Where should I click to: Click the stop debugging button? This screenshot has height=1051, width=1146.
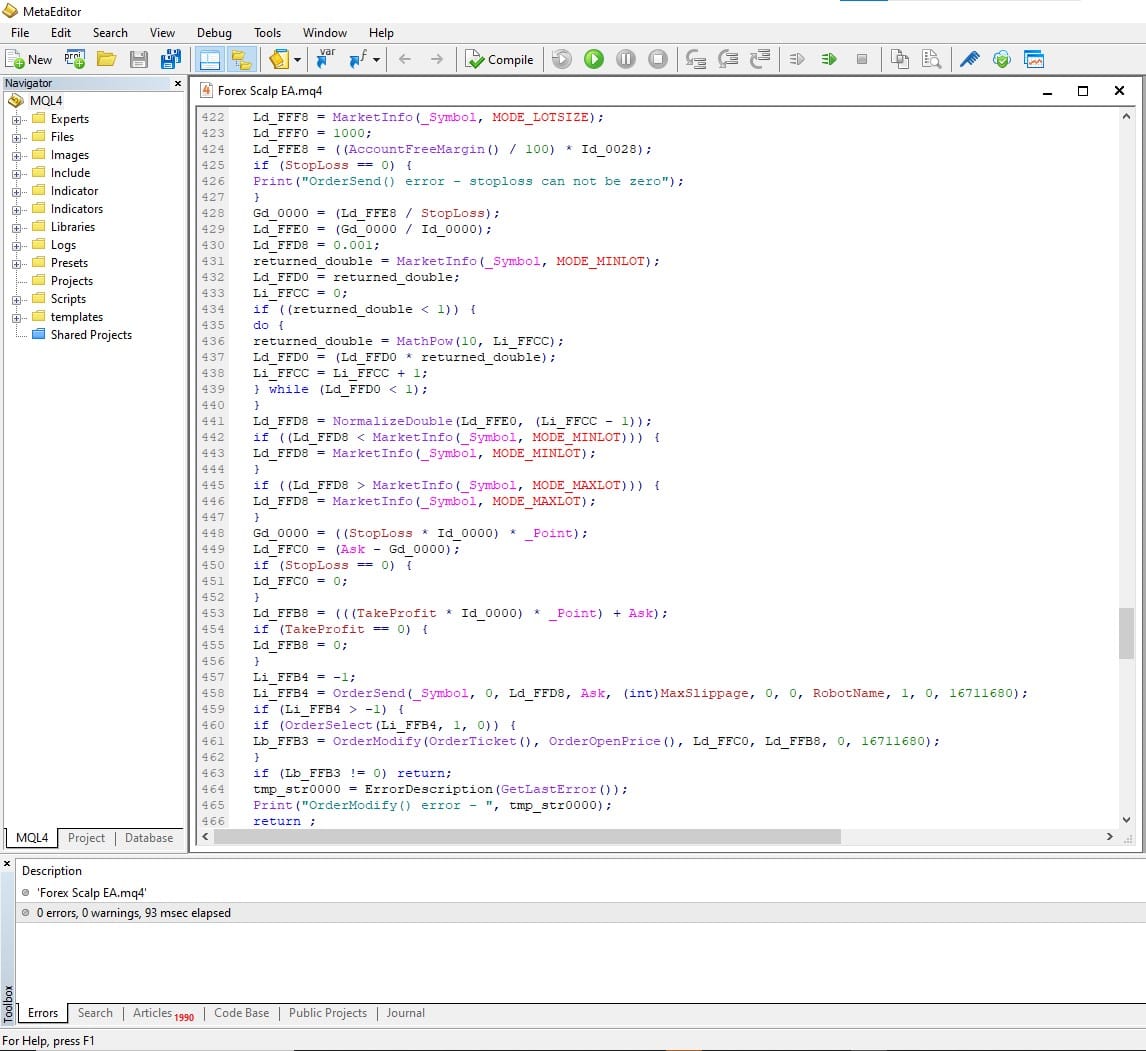point(658,59)
